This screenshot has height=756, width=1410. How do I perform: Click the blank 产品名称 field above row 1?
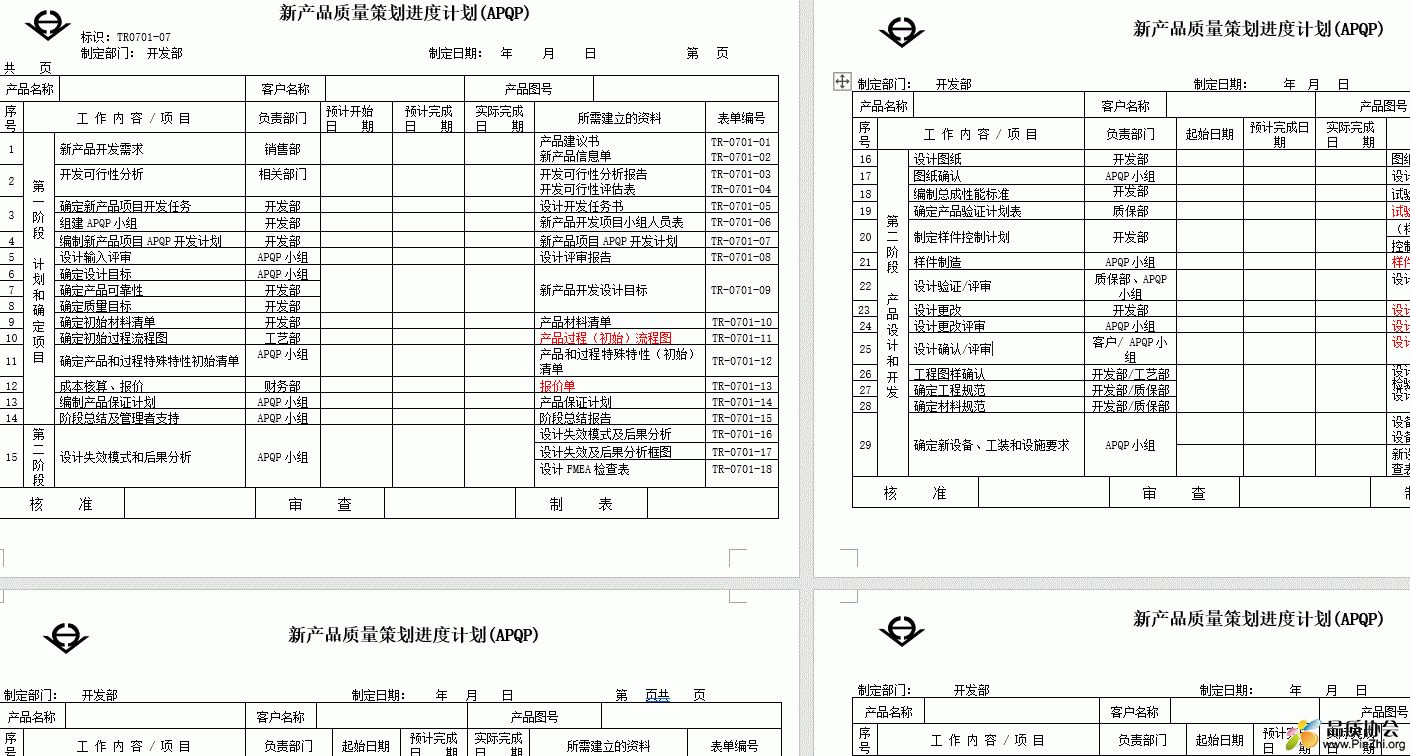coord(153,89)
